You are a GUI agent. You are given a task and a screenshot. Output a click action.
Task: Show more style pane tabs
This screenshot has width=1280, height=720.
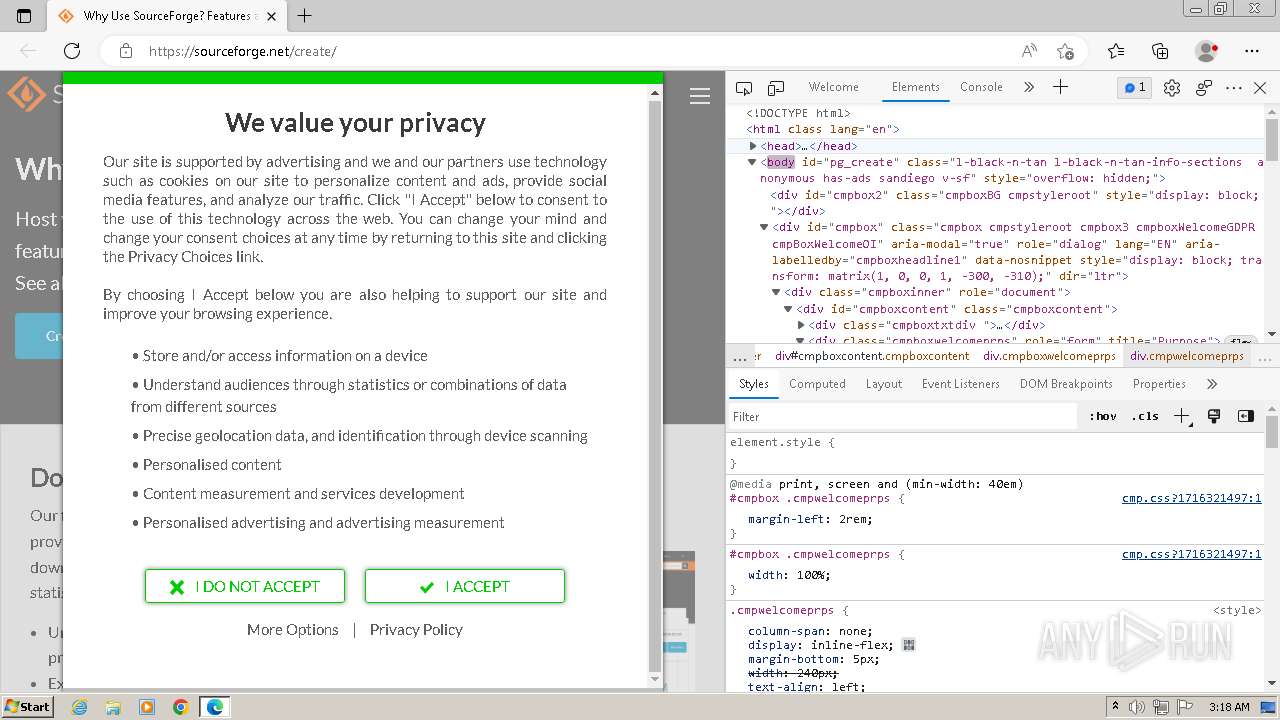[x=1212, y=384]
